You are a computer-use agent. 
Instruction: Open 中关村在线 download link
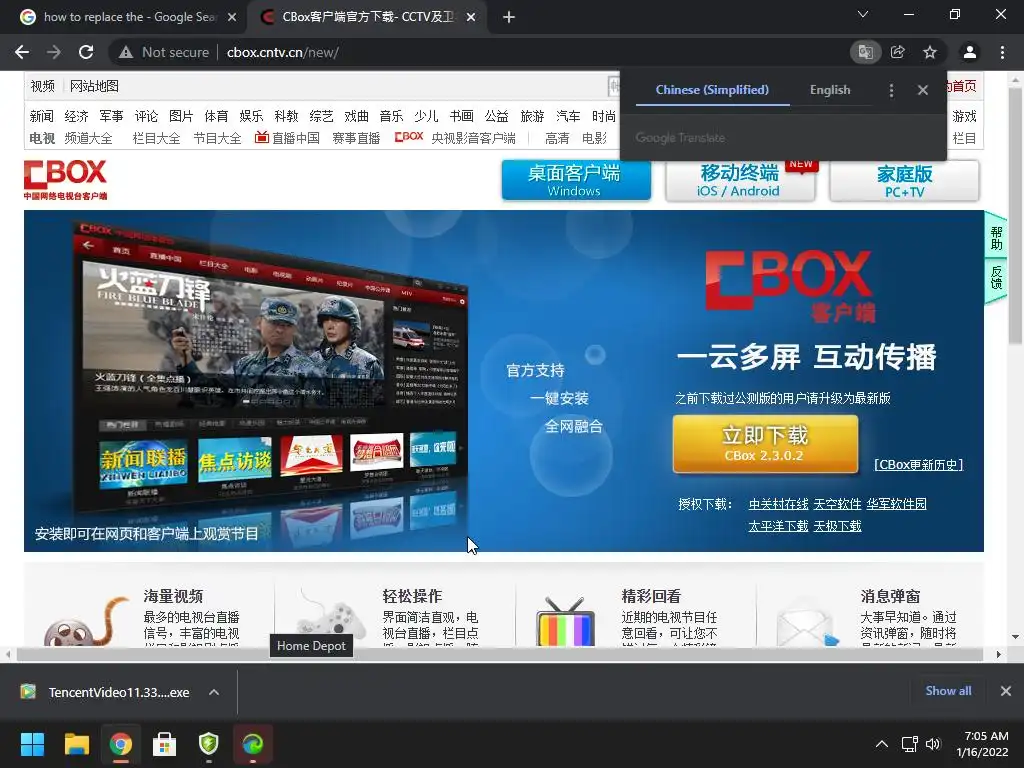click(x=778, y=504)
